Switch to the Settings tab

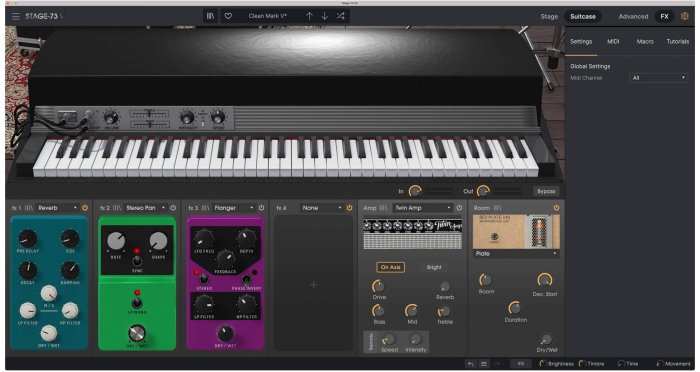581,42
